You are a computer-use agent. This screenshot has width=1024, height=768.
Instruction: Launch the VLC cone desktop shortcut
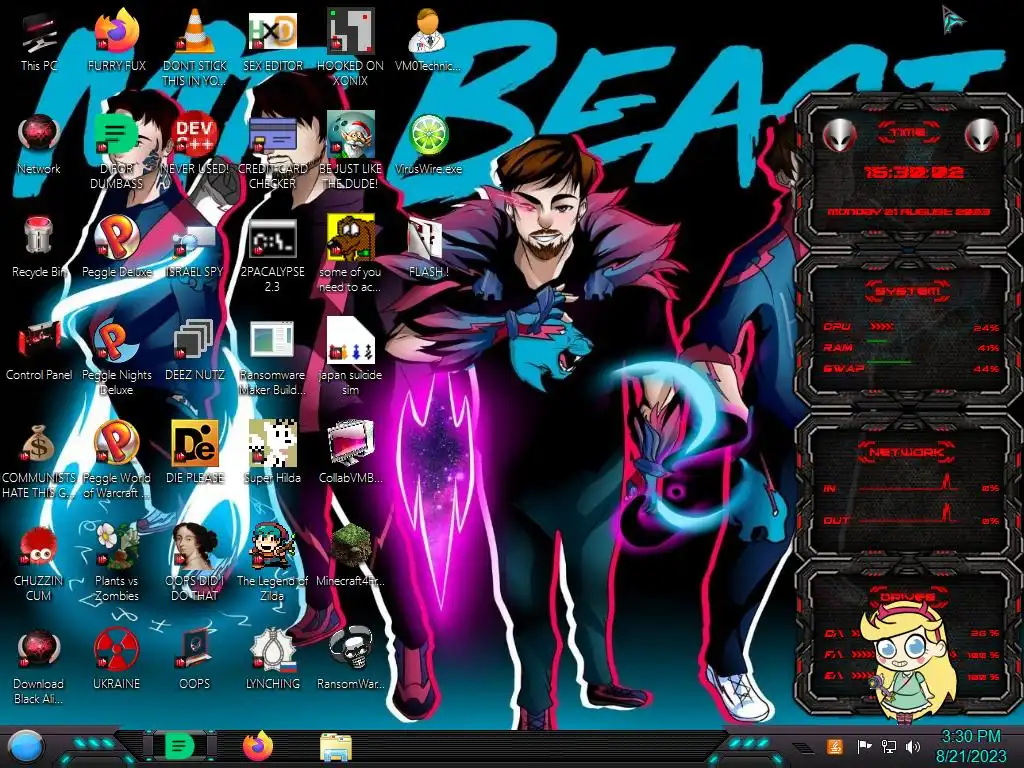[195, 46]
